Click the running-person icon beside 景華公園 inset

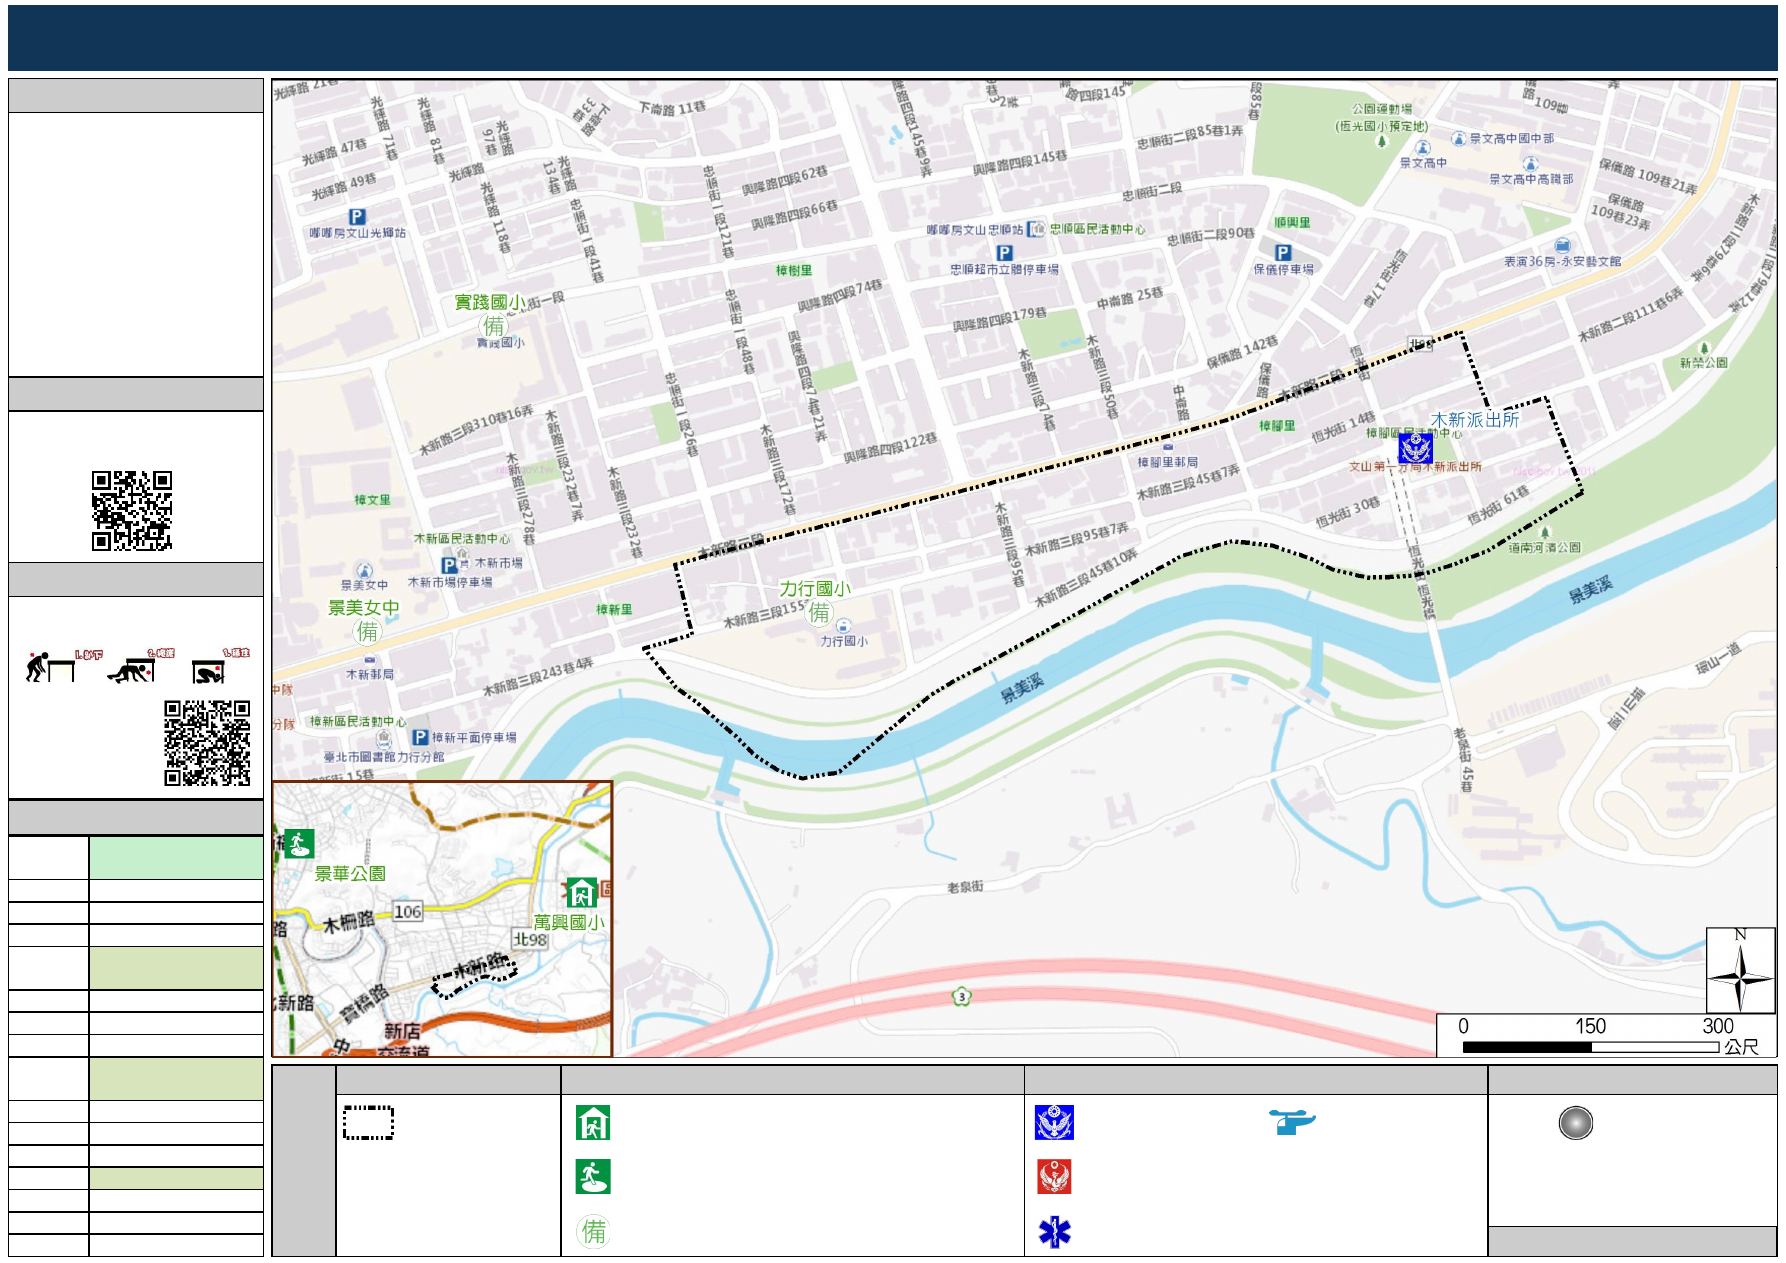coord(298,844)
